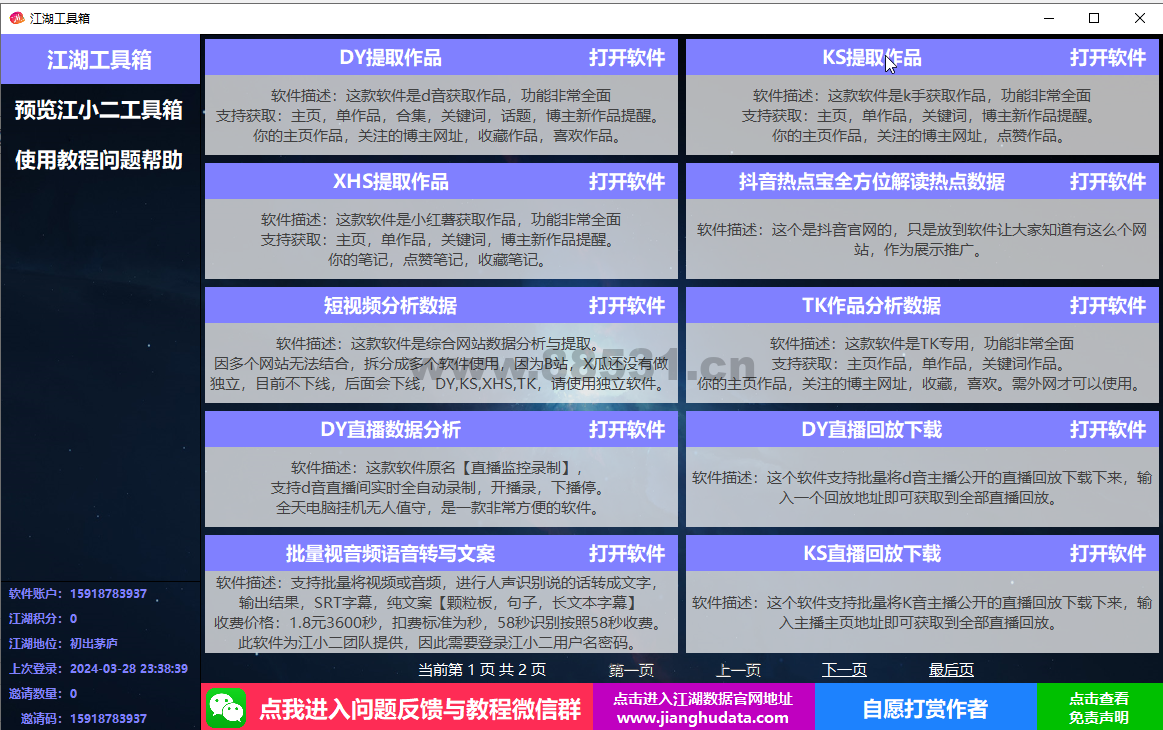Click the 抖音热点宝全方位解读热点数据 title
The image size is (1163, 730).
[x=872, y=182]
